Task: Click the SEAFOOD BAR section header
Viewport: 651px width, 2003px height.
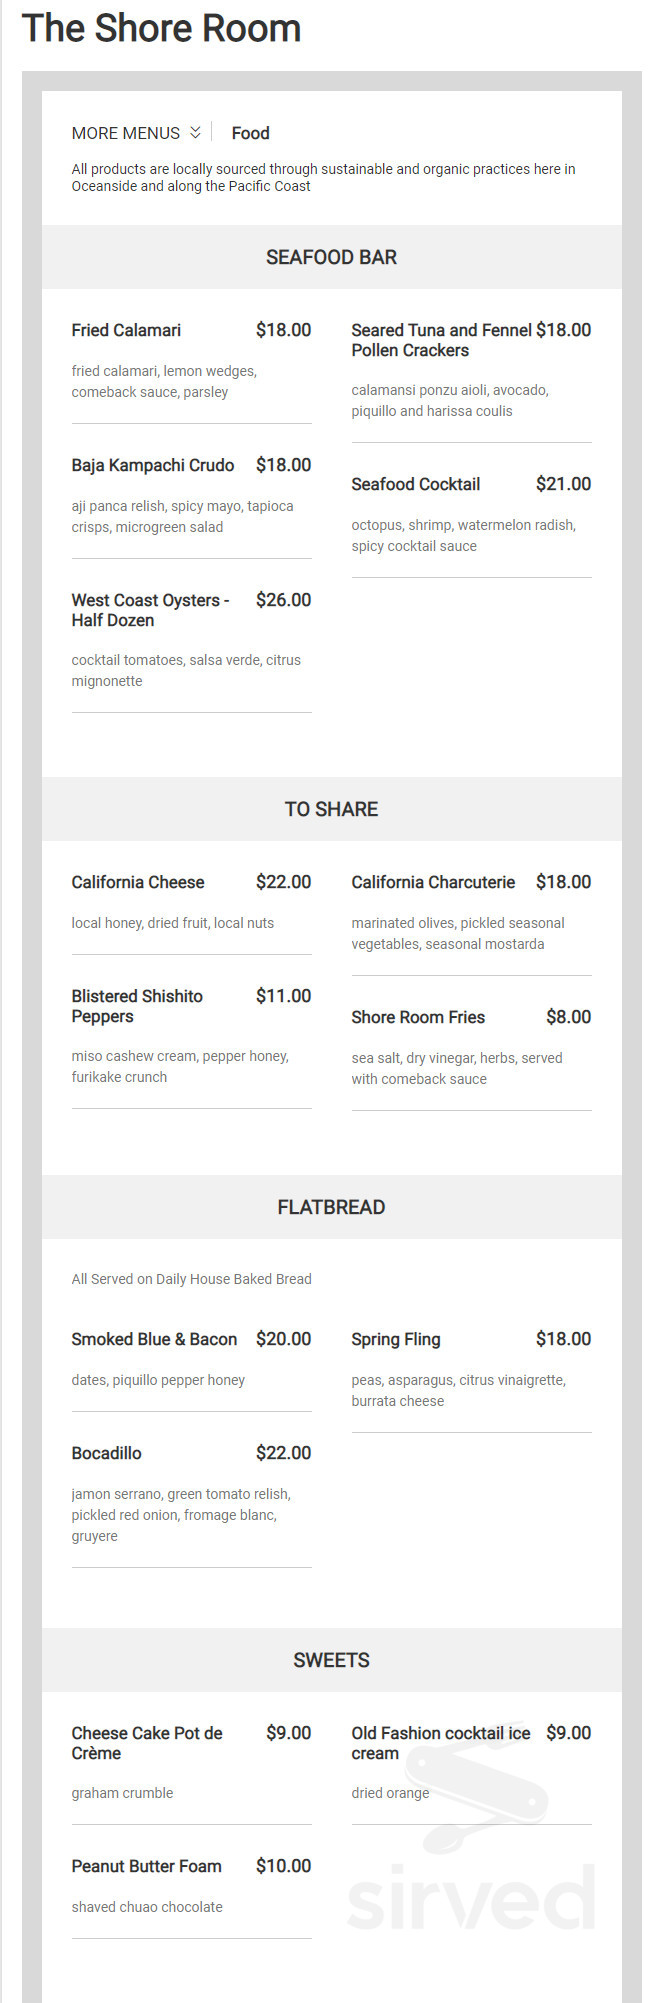Action: pyautogui.click(x=331, y=257)
